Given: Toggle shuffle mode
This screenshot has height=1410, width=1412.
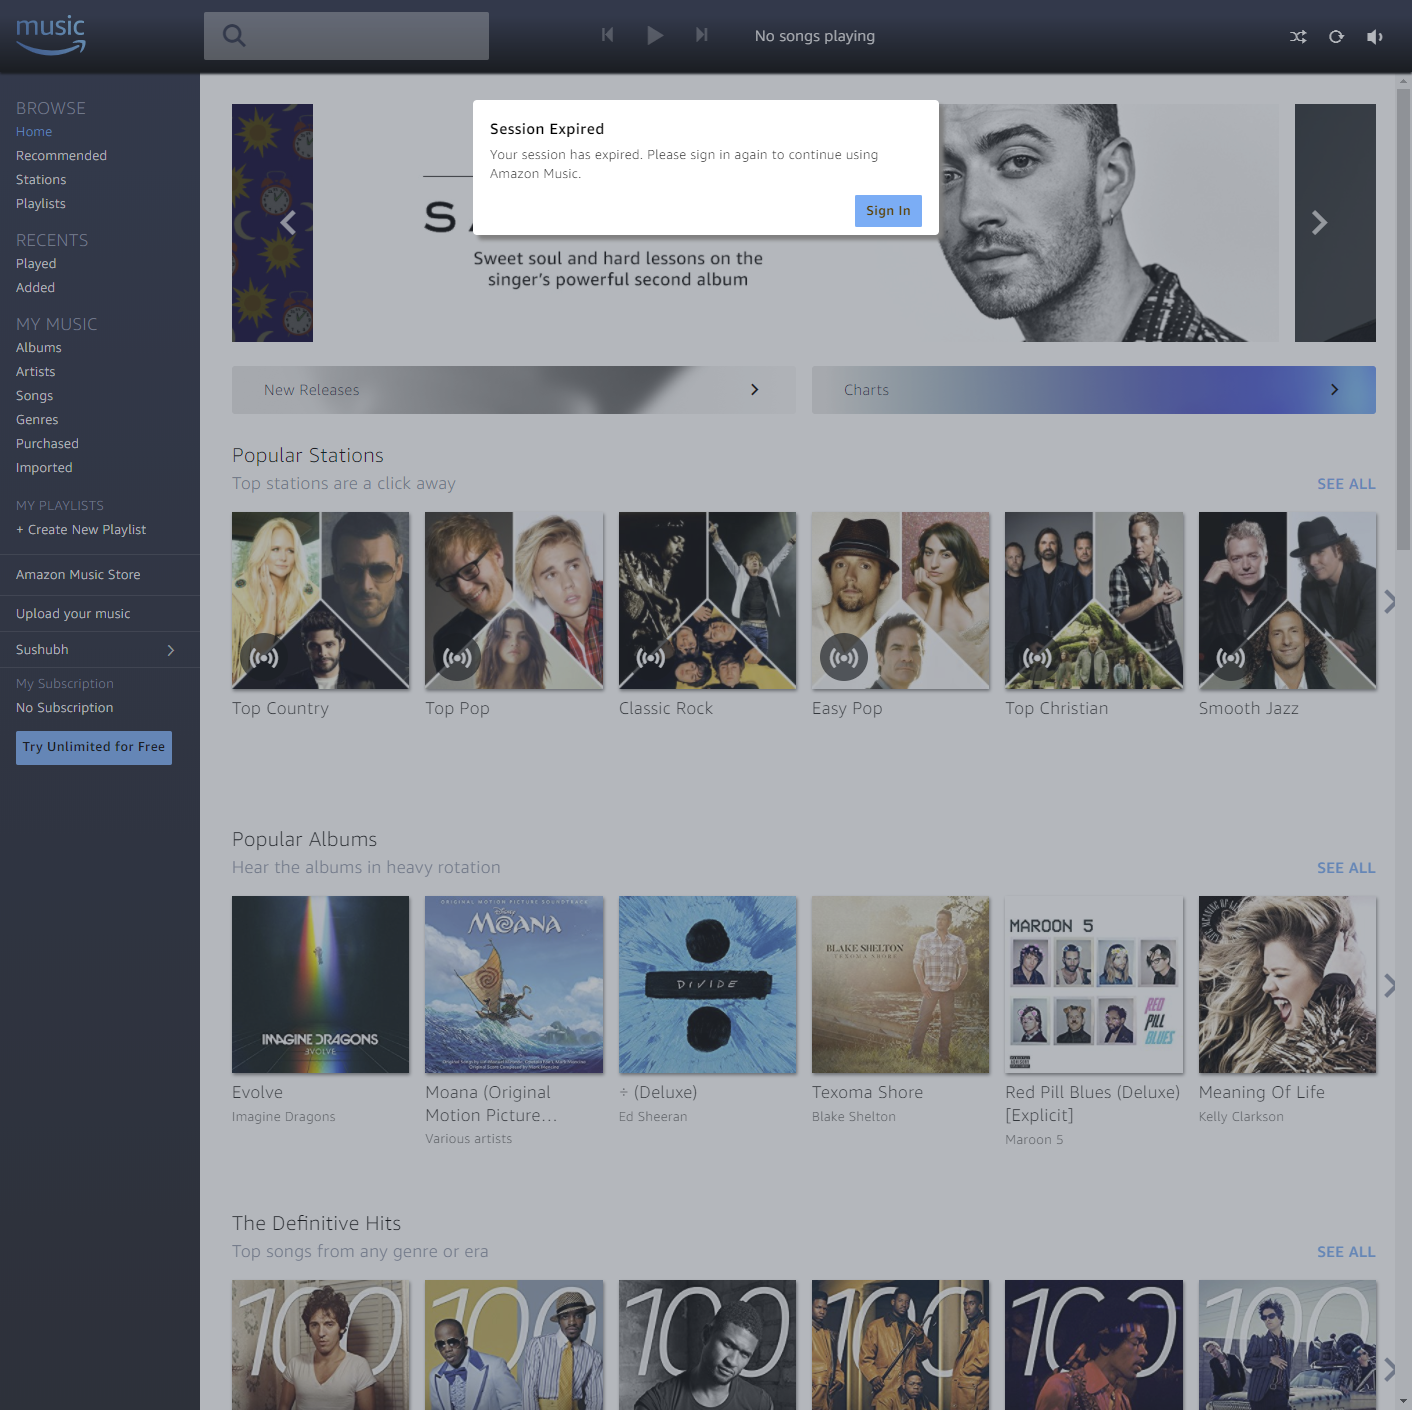Looking at the screenshot, I should 1298,37.
